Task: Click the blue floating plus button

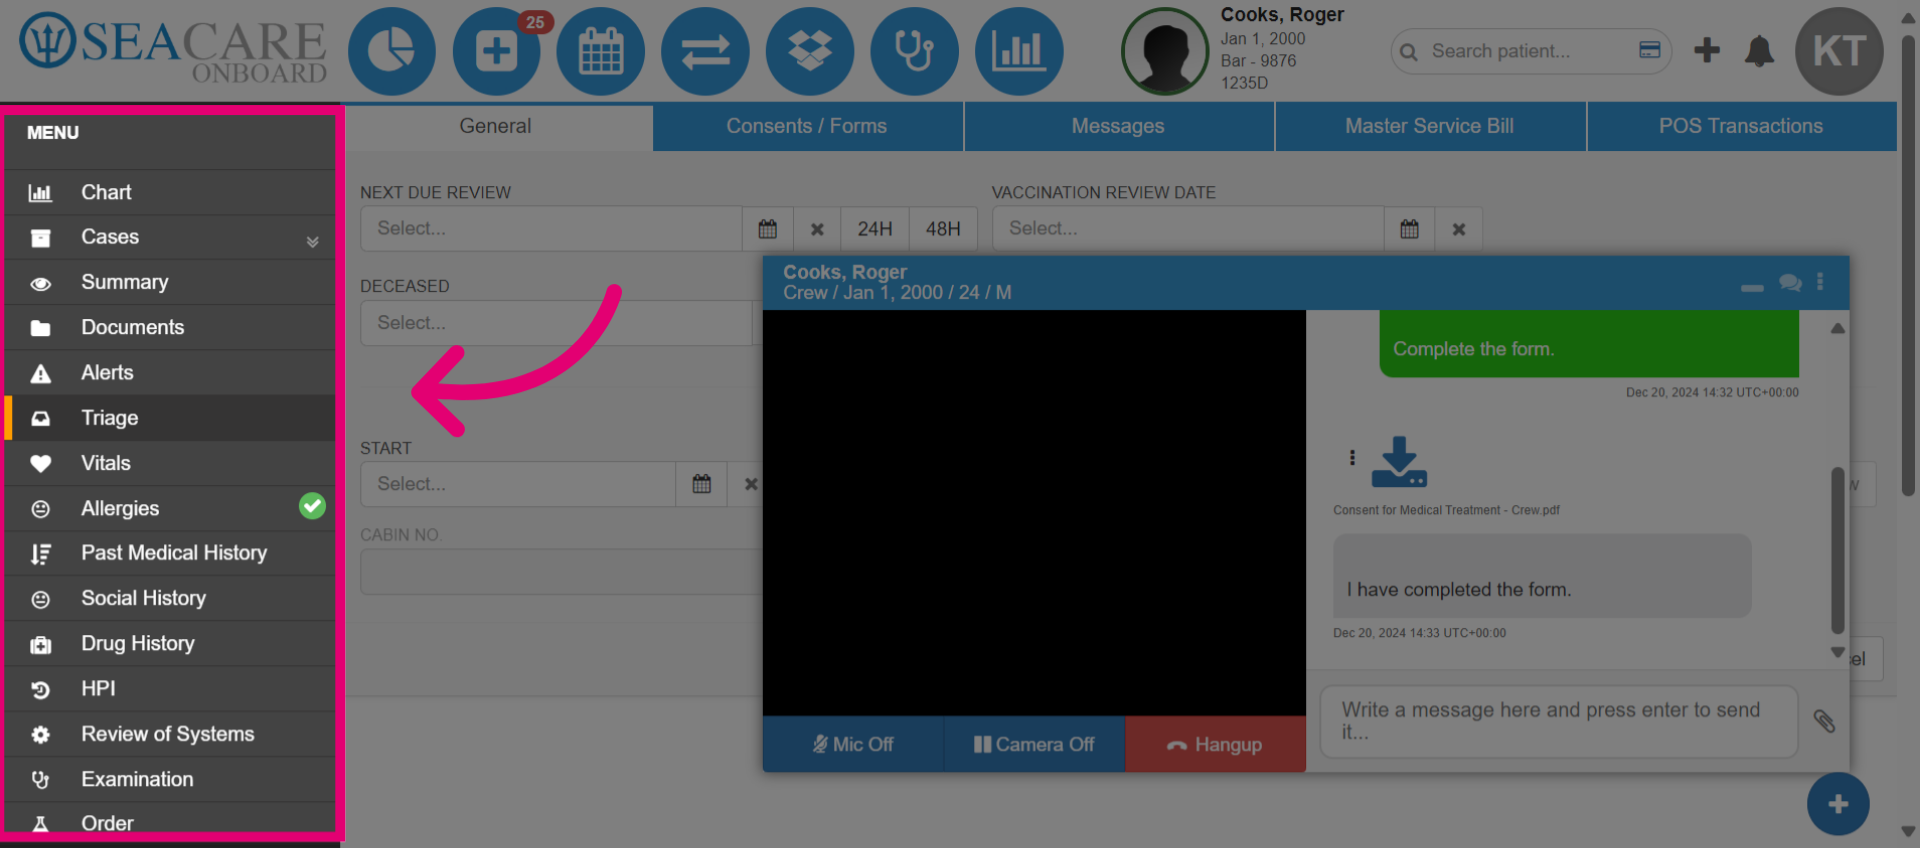Action: point(1838,804)
